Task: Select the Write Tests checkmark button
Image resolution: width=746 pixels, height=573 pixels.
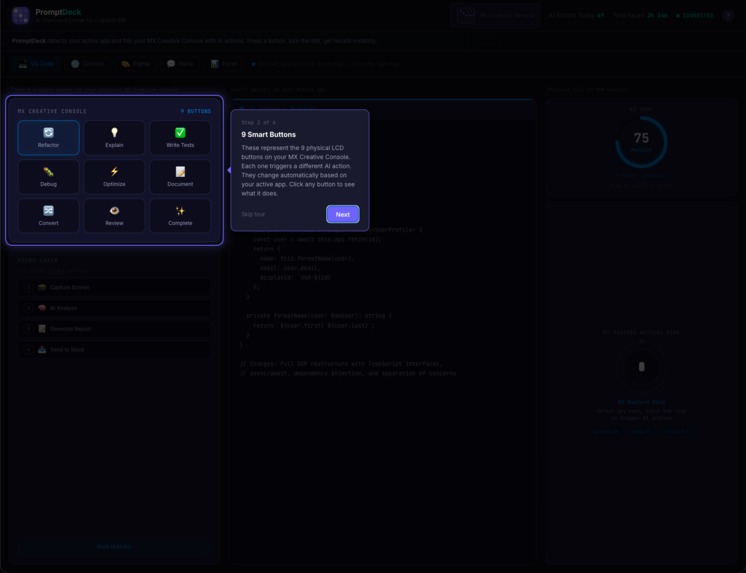Action: point(180,138)
